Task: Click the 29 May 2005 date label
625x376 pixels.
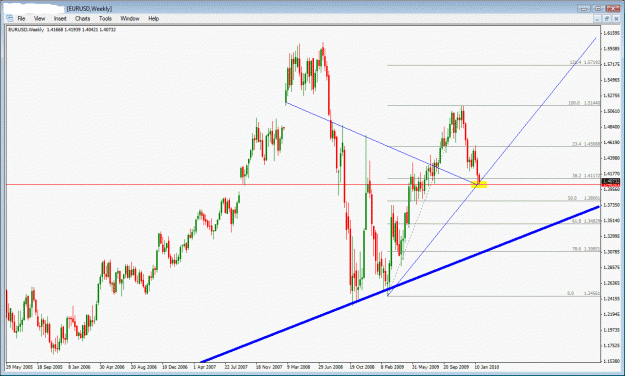Action: (20, 367)
